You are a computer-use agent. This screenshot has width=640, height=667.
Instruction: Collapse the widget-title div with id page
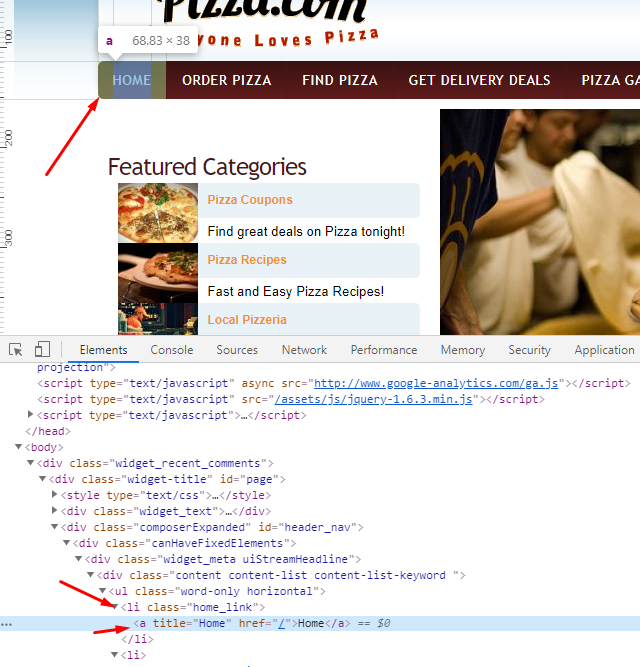[x=43, y=479]
